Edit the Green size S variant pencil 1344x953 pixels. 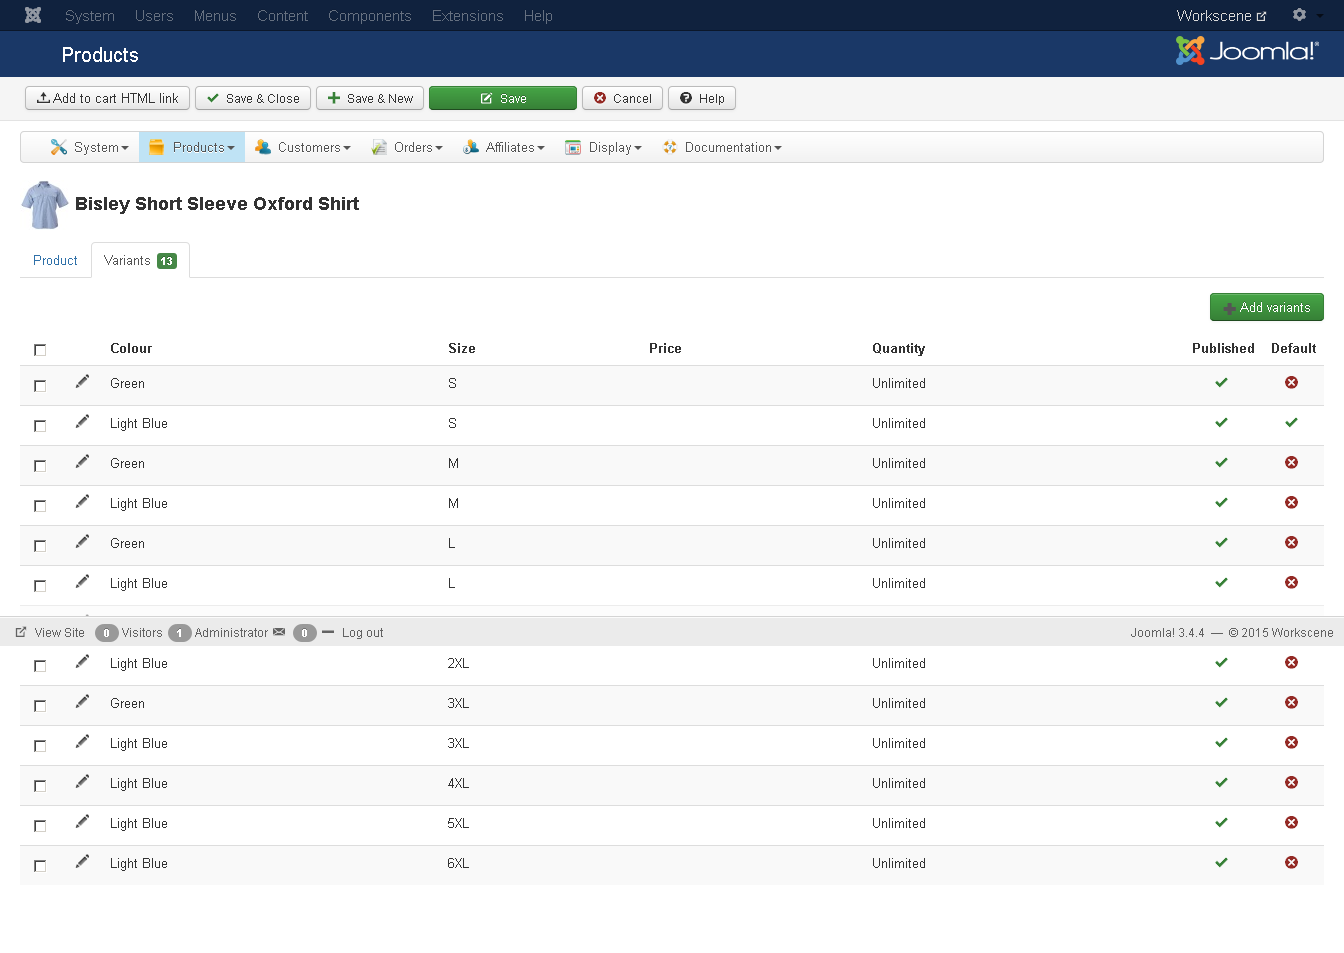click(82, 382)
